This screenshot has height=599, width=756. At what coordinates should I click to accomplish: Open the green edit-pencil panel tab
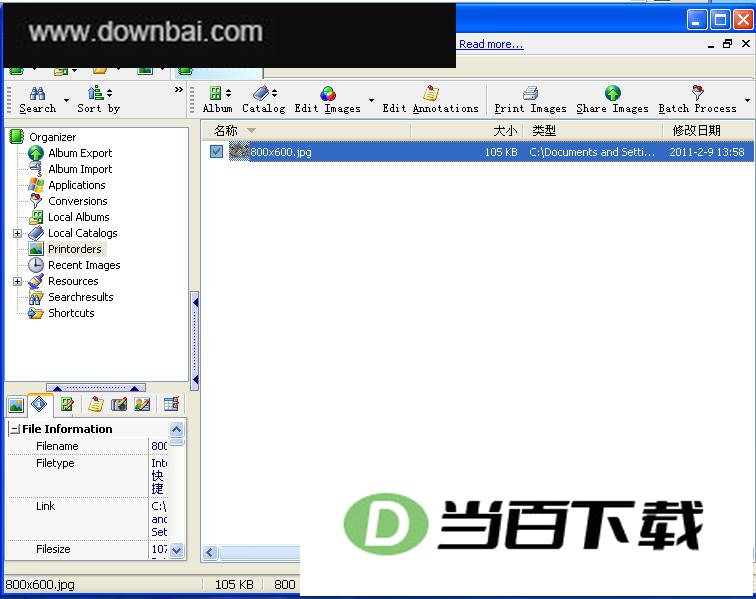pos(67,404)
